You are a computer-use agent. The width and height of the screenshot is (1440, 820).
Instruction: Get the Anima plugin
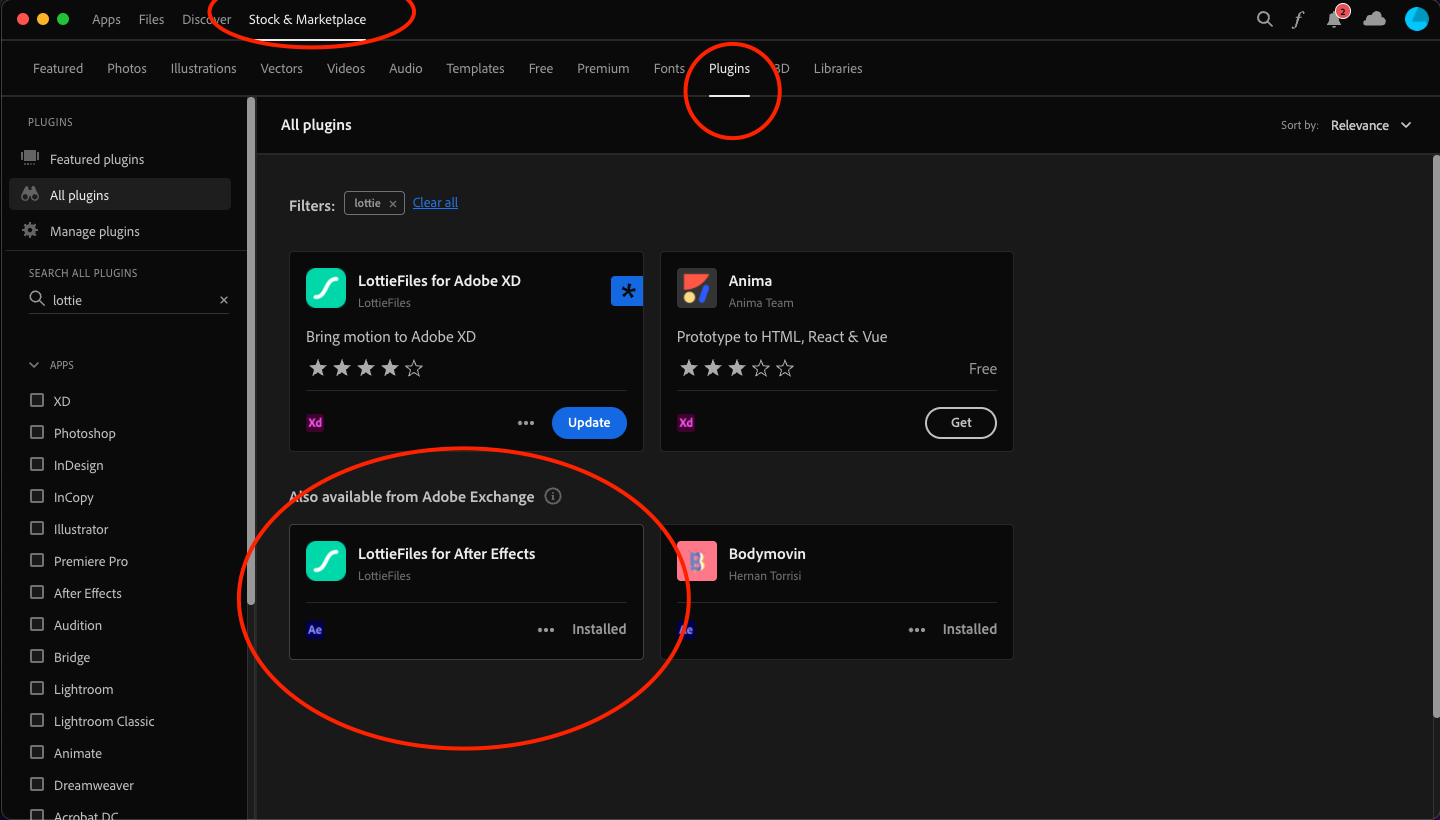961,422
